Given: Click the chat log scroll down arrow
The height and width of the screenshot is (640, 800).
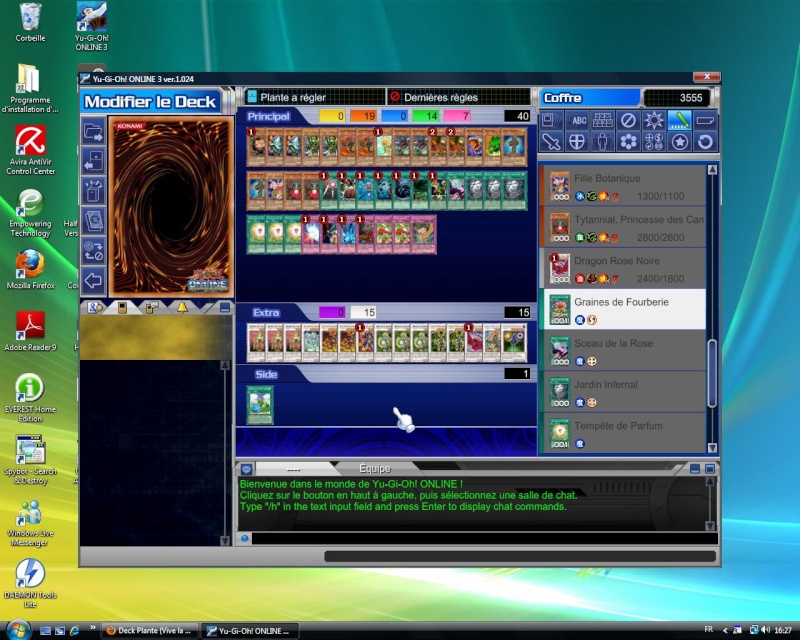Looking at the screenshot, I should click(x=710, y=526).
